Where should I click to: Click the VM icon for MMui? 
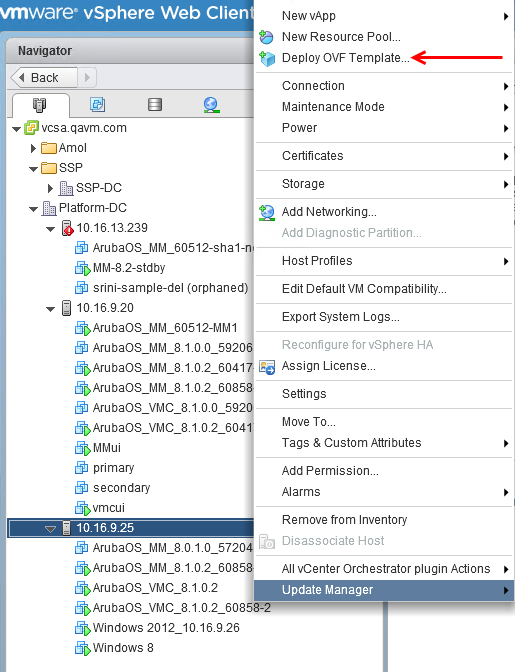click(83, 448)
